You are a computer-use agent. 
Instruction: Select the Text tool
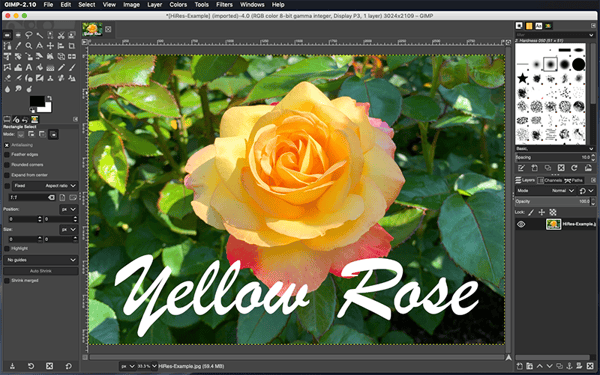[x=29, y=67]
